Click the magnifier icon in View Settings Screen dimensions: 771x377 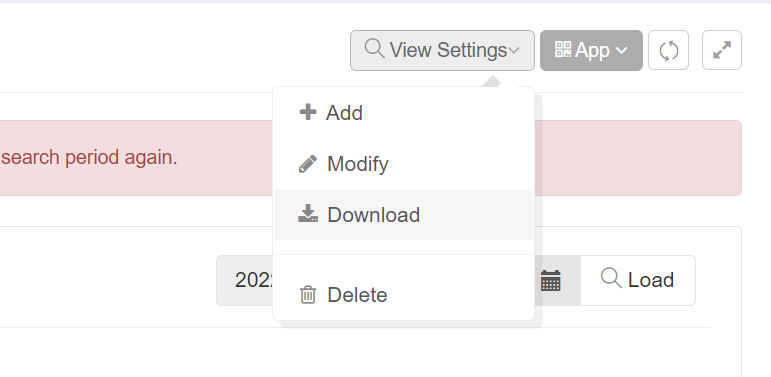click(x=375, y=49)
